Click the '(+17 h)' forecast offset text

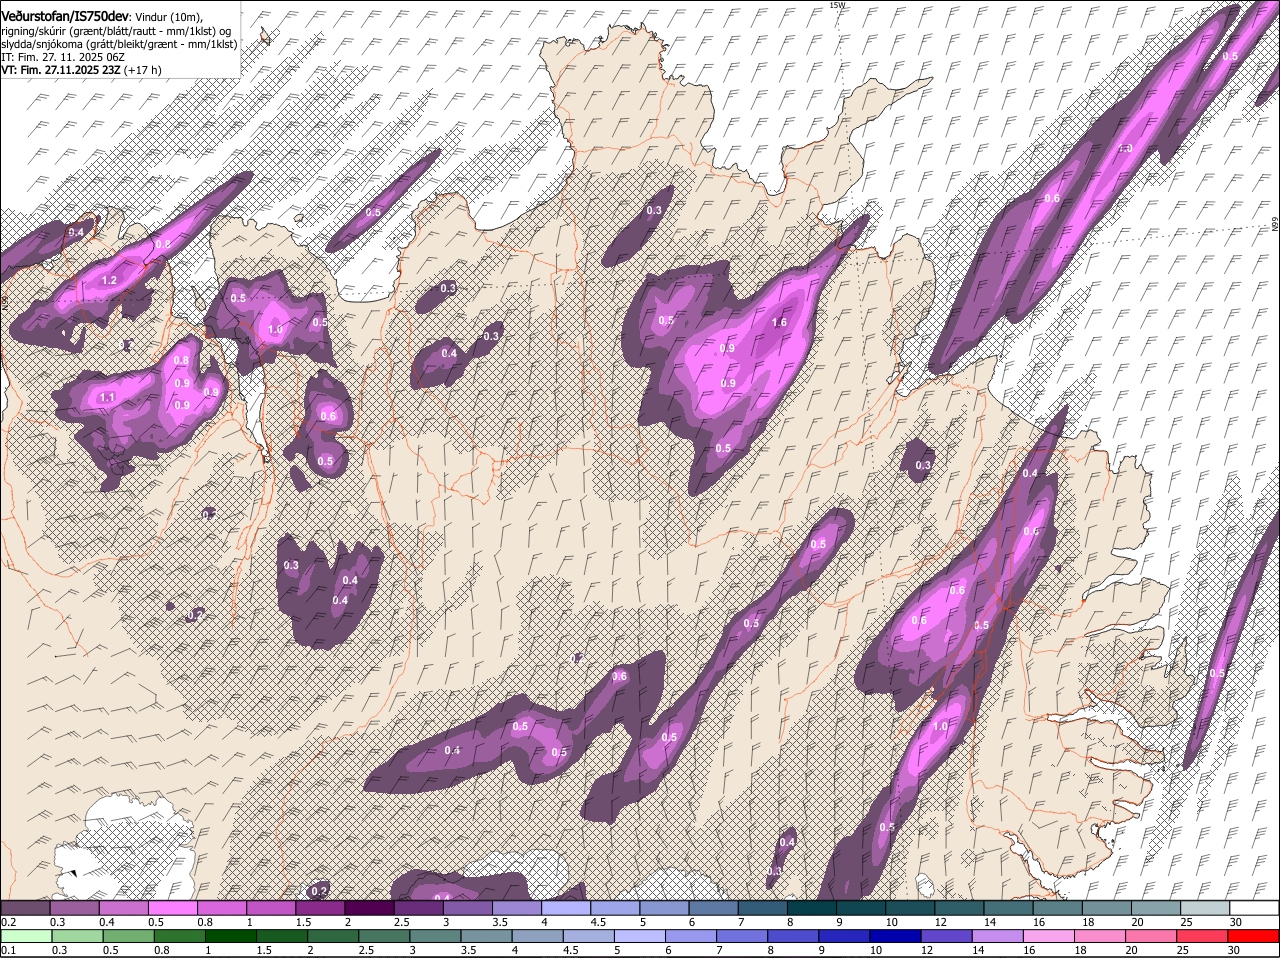coord(142,70)
